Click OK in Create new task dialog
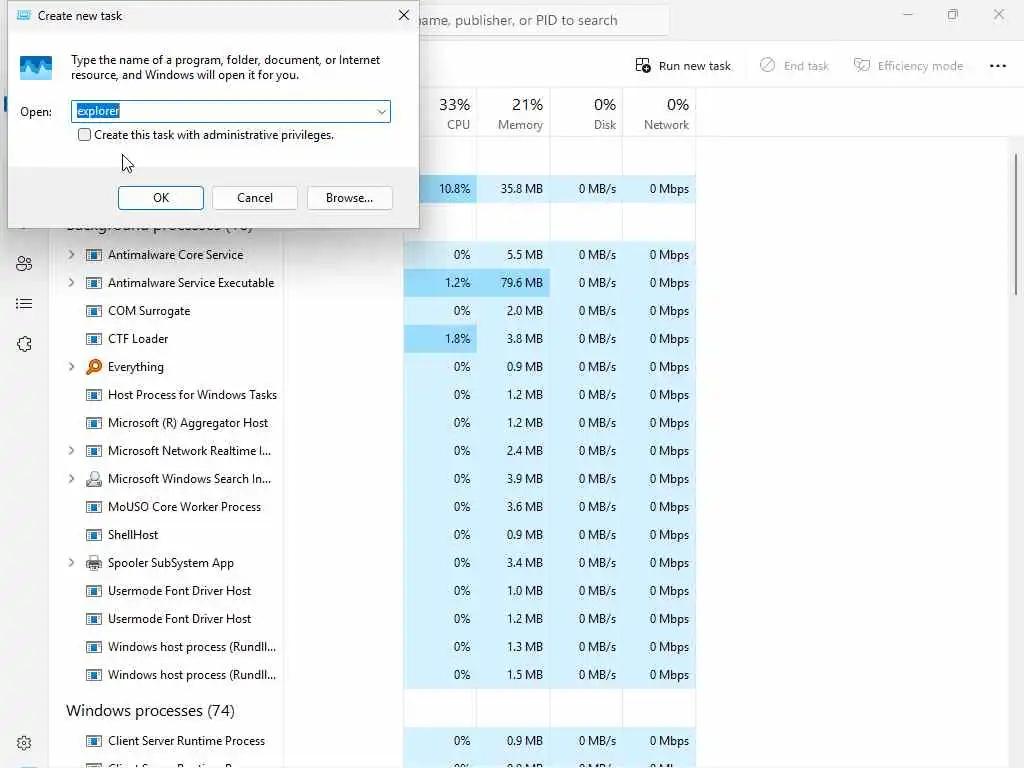This screenshot has width=1024, height=768. [161, 198]
